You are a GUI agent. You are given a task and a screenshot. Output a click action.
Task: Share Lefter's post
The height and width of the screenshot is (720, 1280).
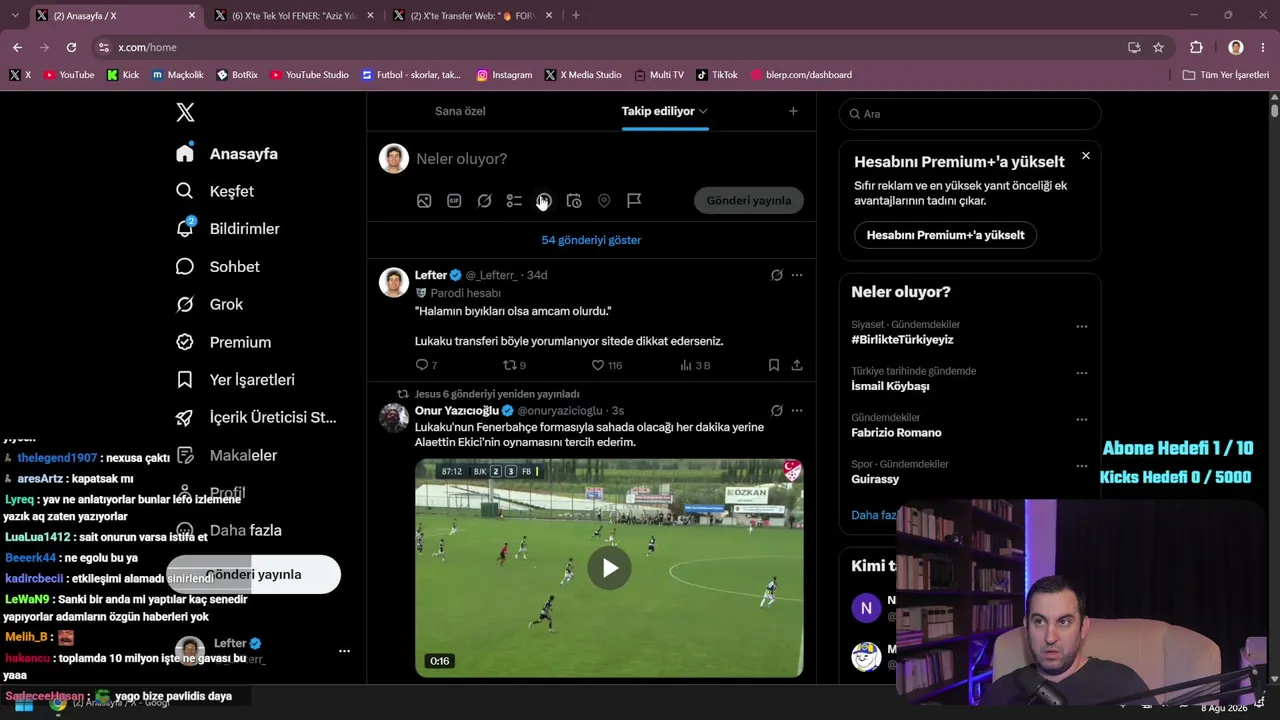coord(797,365)
